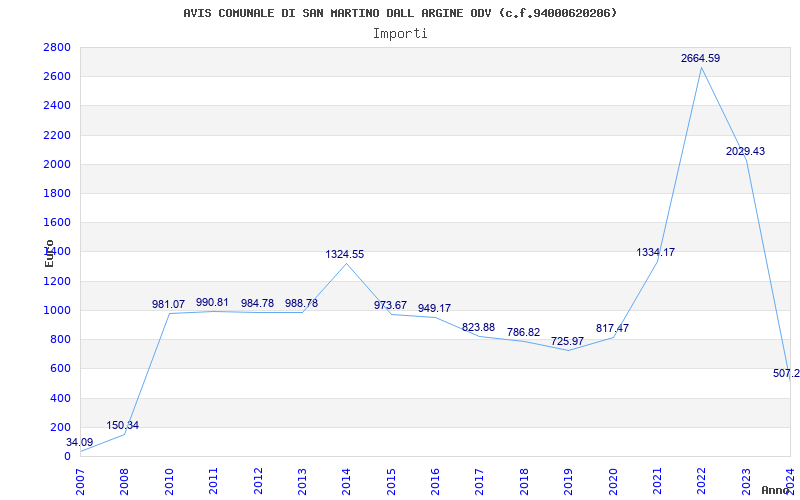Select the 2664.59 data label
This screenshot has width=800, height=500.
pyautogui.click(x=700, y=58)
